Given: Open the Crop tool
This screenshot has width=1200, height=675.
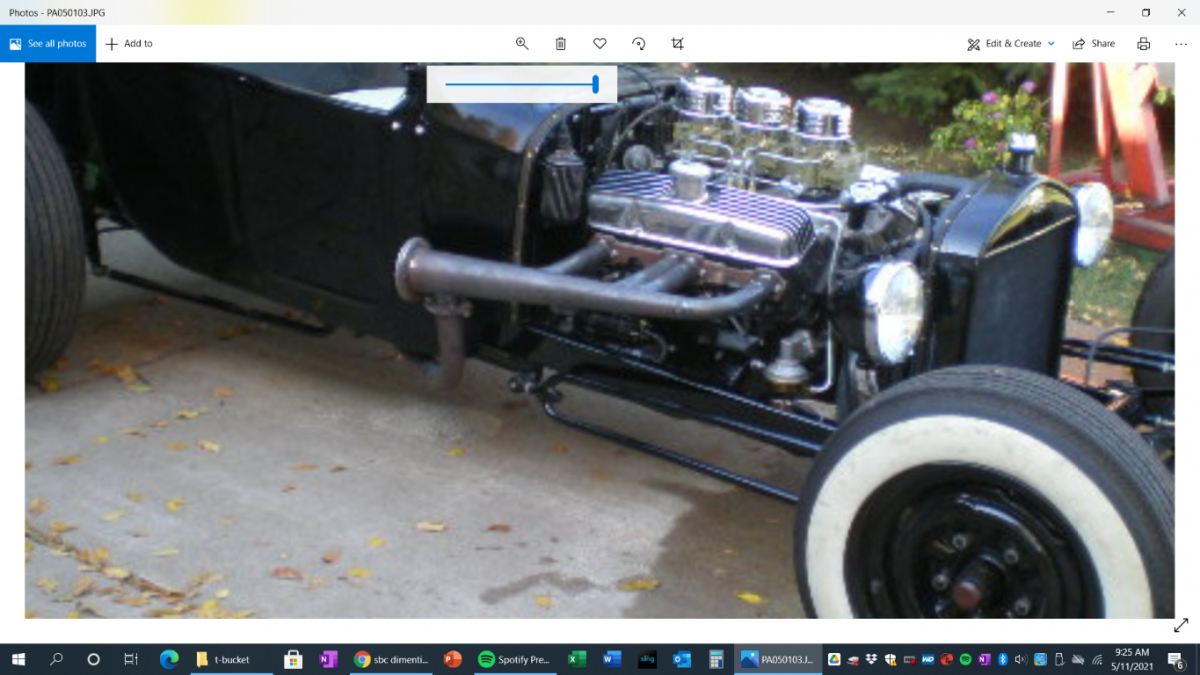Looking at the screenshot, I should click(x=678, y=44).
